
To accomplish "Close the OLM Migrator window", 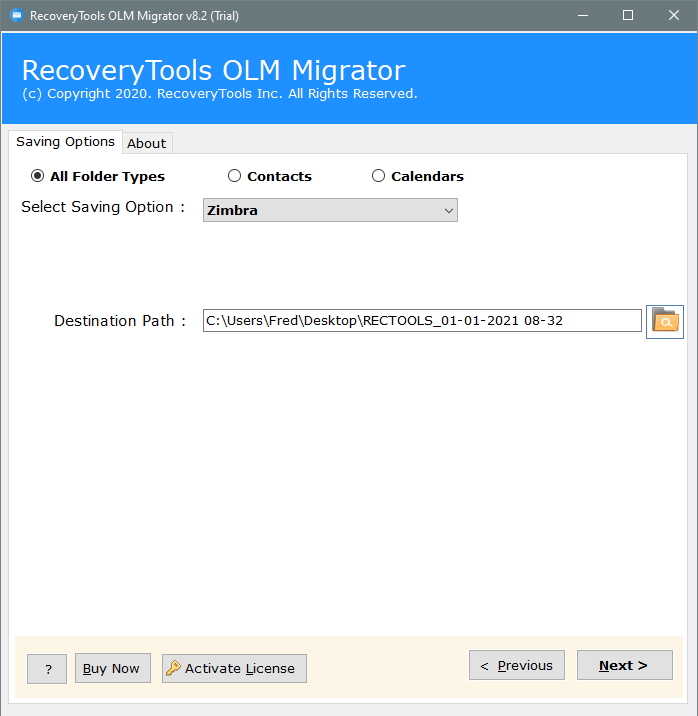I will (673, 16).
